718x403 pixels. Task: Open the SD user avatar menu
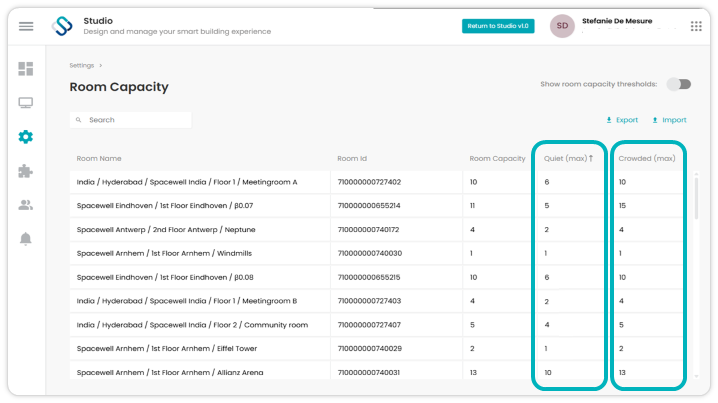pyautogui.click(x=562, y=26)
